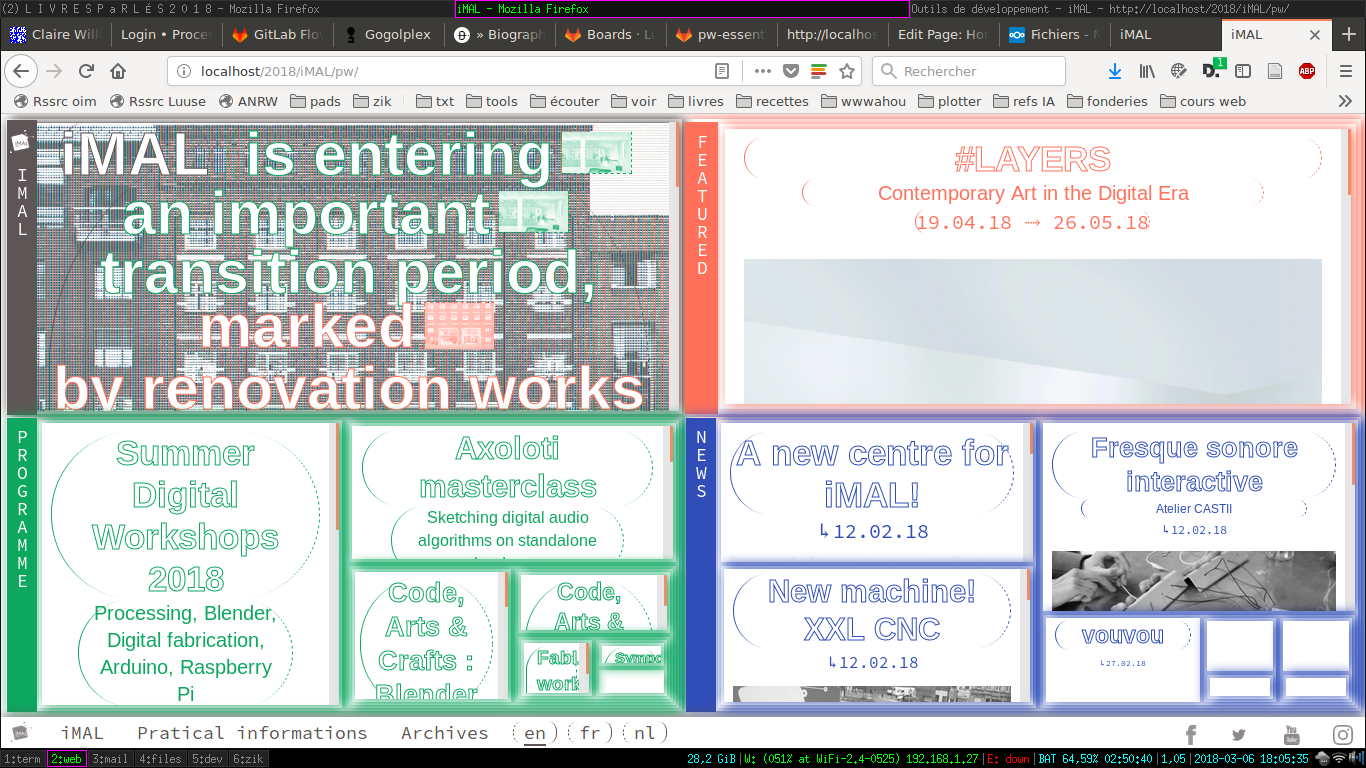Toggle reader view in the address bar
The width and height of the screenshot is (1366, 768).
(722, 71)
